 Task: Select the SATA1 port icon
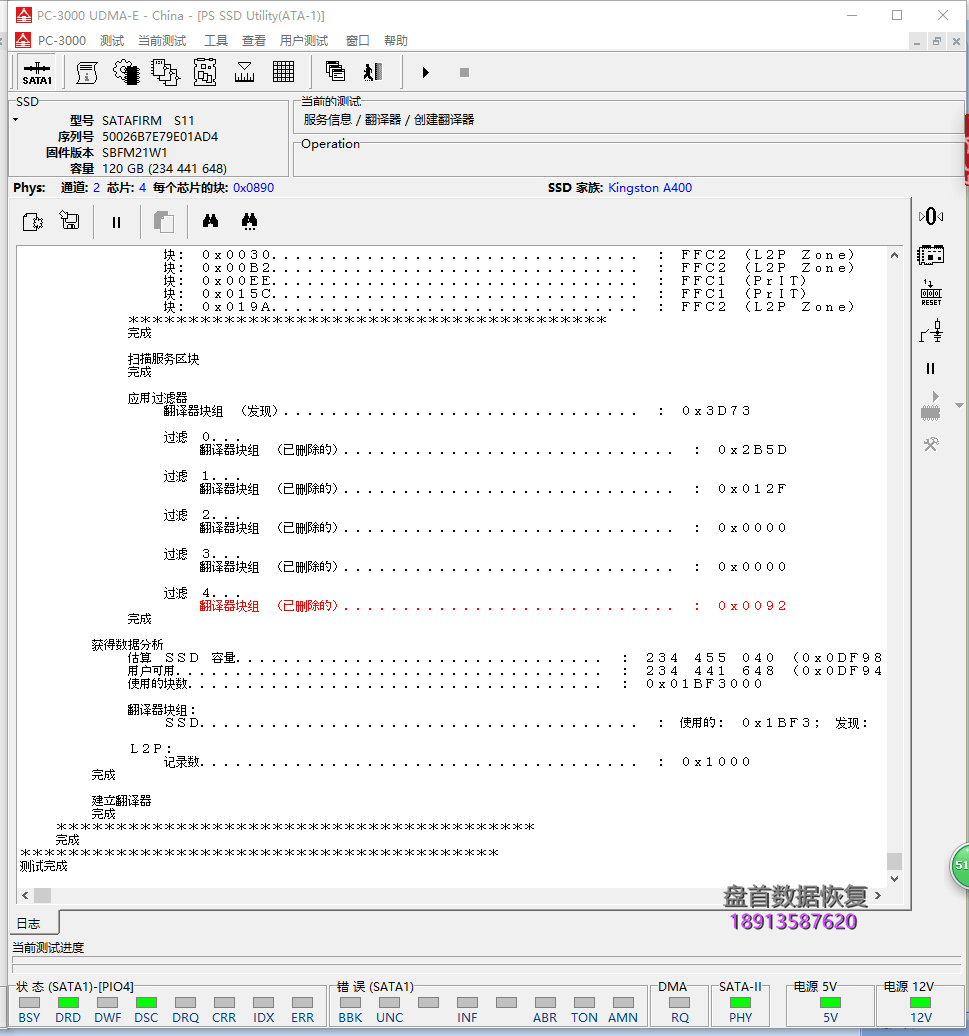tap(37, 72)
